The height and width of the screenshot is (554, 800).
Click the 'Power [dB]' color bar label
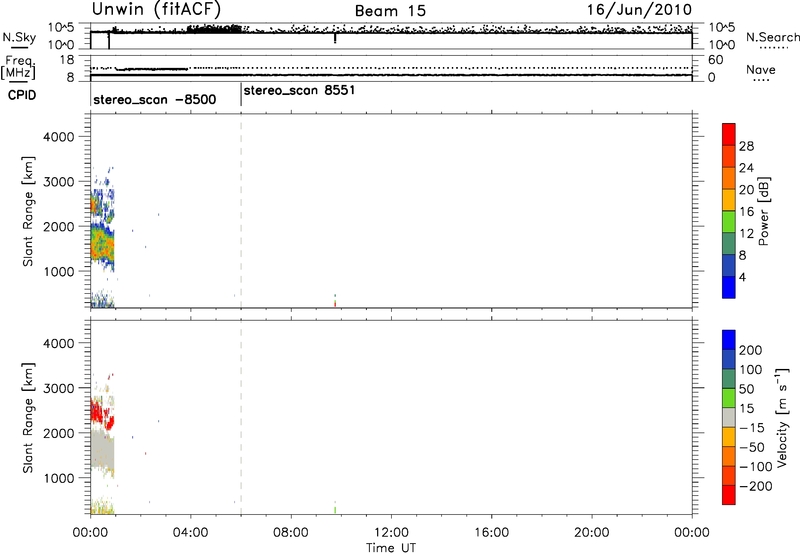pos(764,211)
